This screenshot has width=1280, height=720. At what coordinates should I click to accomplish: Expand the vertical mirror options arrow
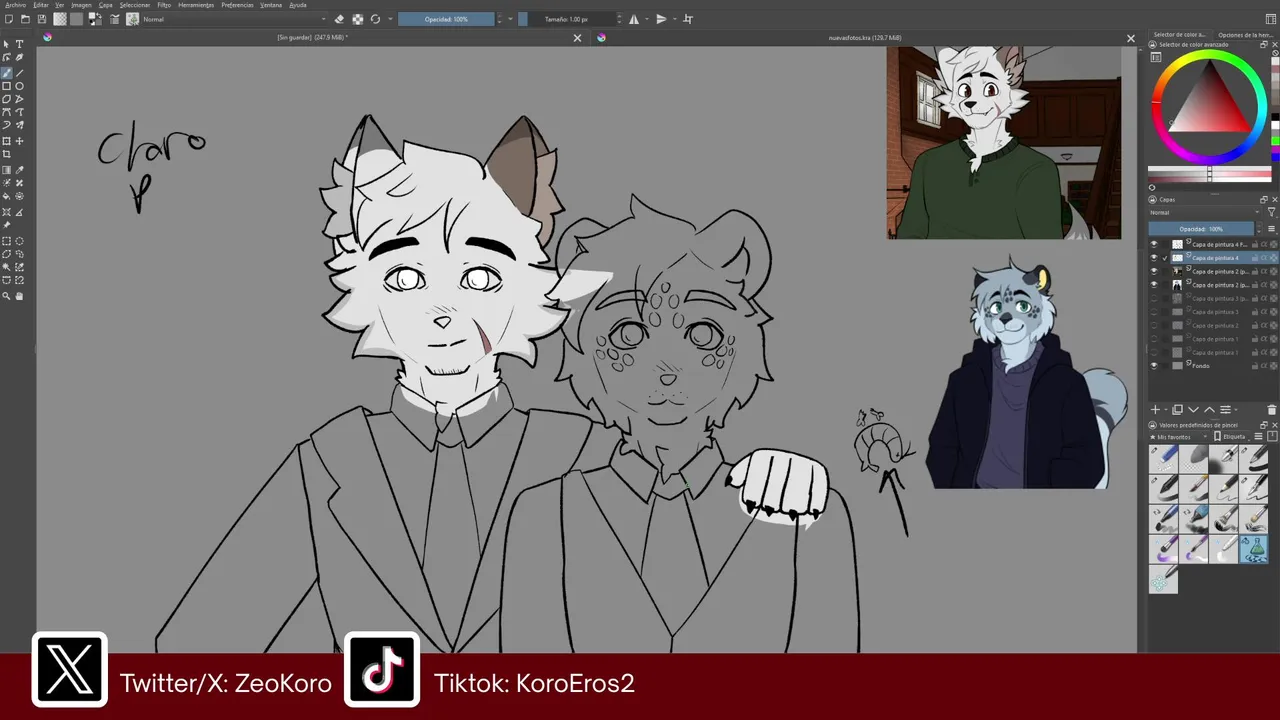[675, 19]
